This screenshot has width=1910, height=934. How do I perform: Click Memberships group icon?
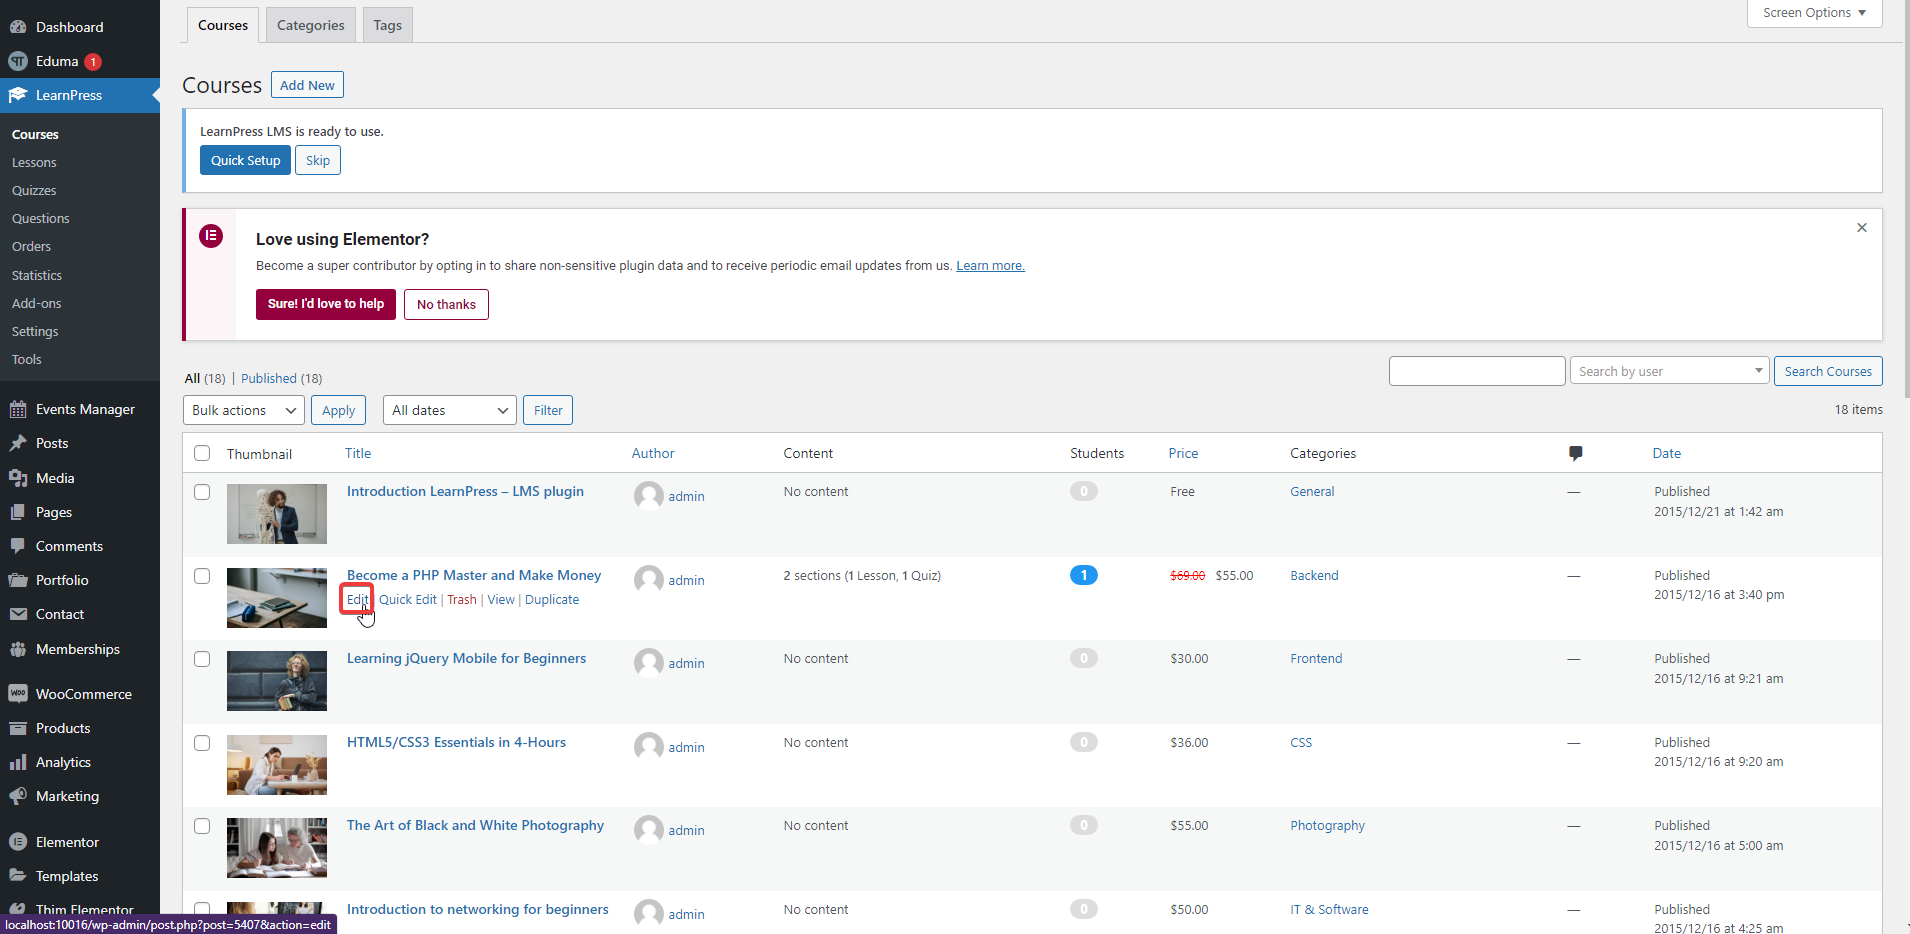18,649
